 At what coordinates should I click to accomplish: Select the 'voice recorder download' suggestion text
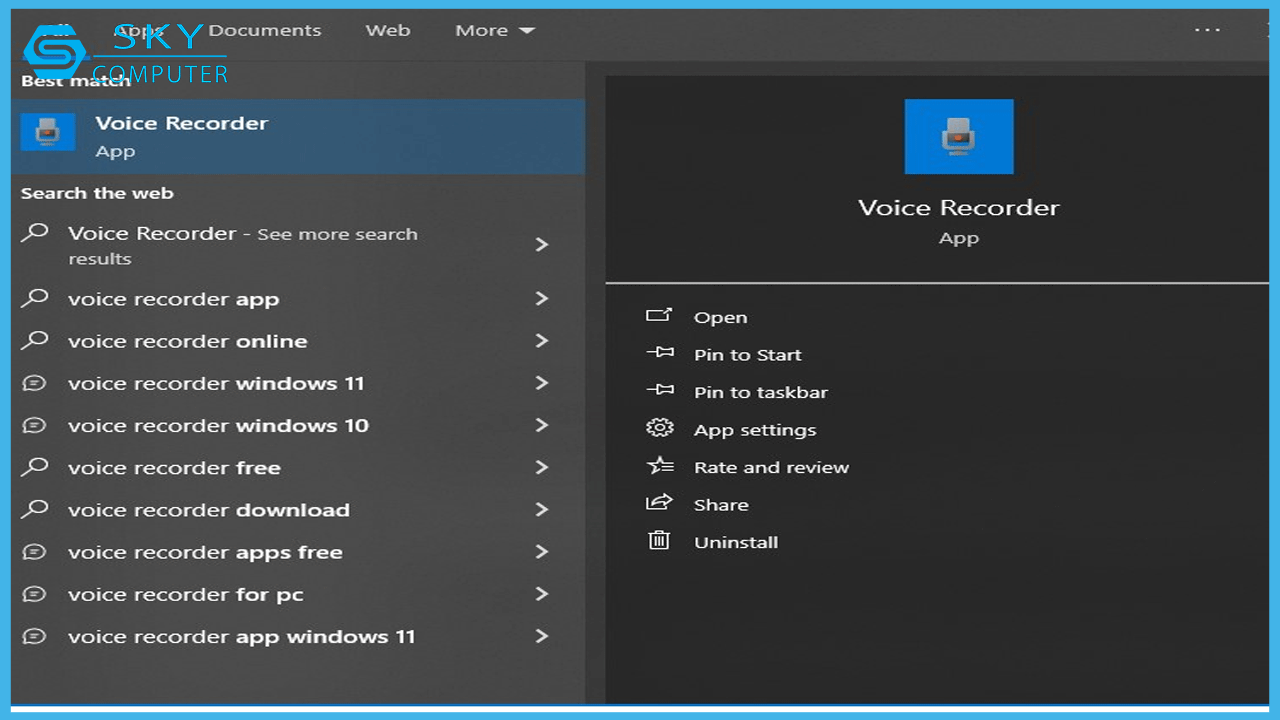[209, 510]
